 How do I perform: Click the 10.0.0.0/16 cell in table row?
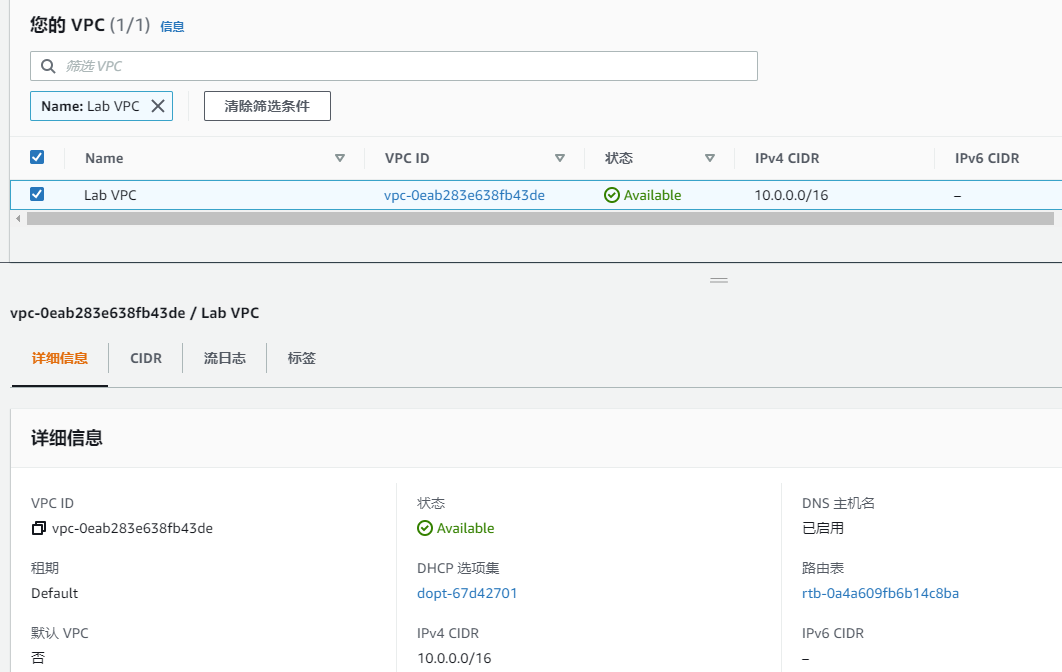[791, 195]
